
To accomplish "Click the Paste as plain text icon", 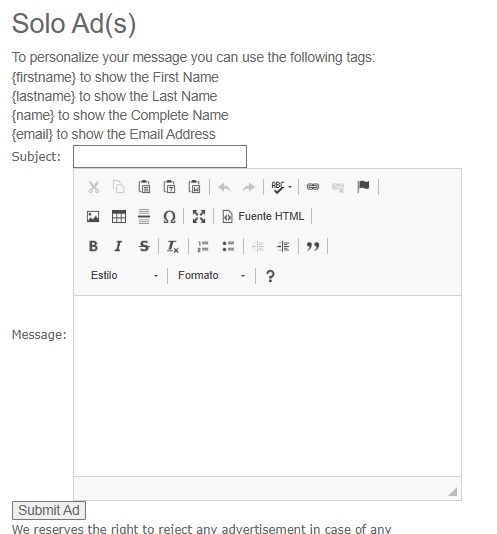I will point(169,187).
